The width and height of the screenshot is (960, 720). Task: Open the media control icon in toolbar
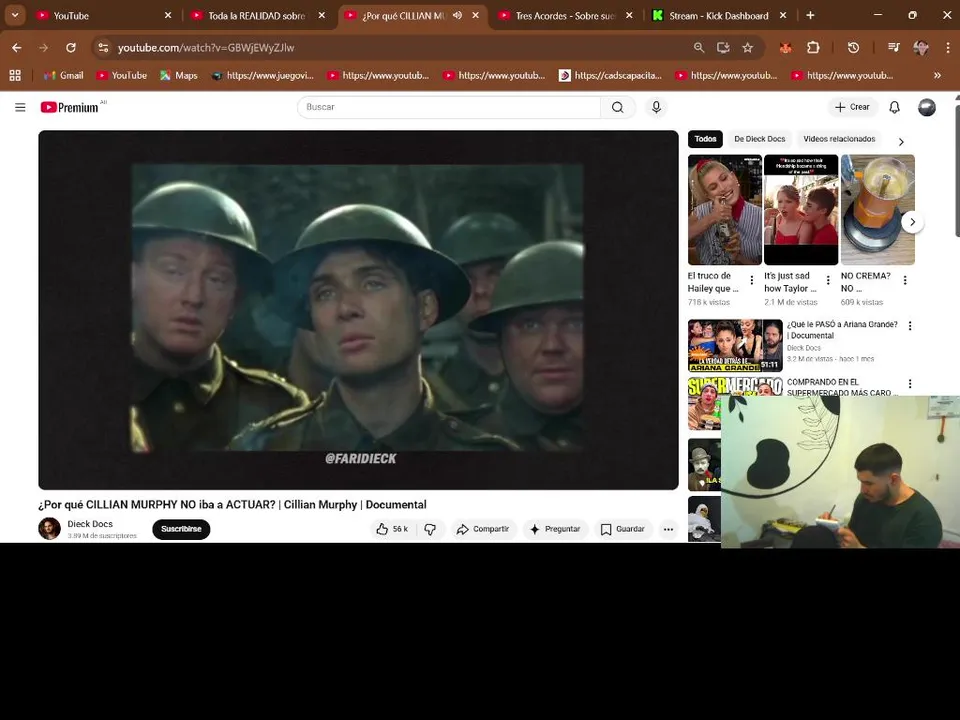click(894, 48)
